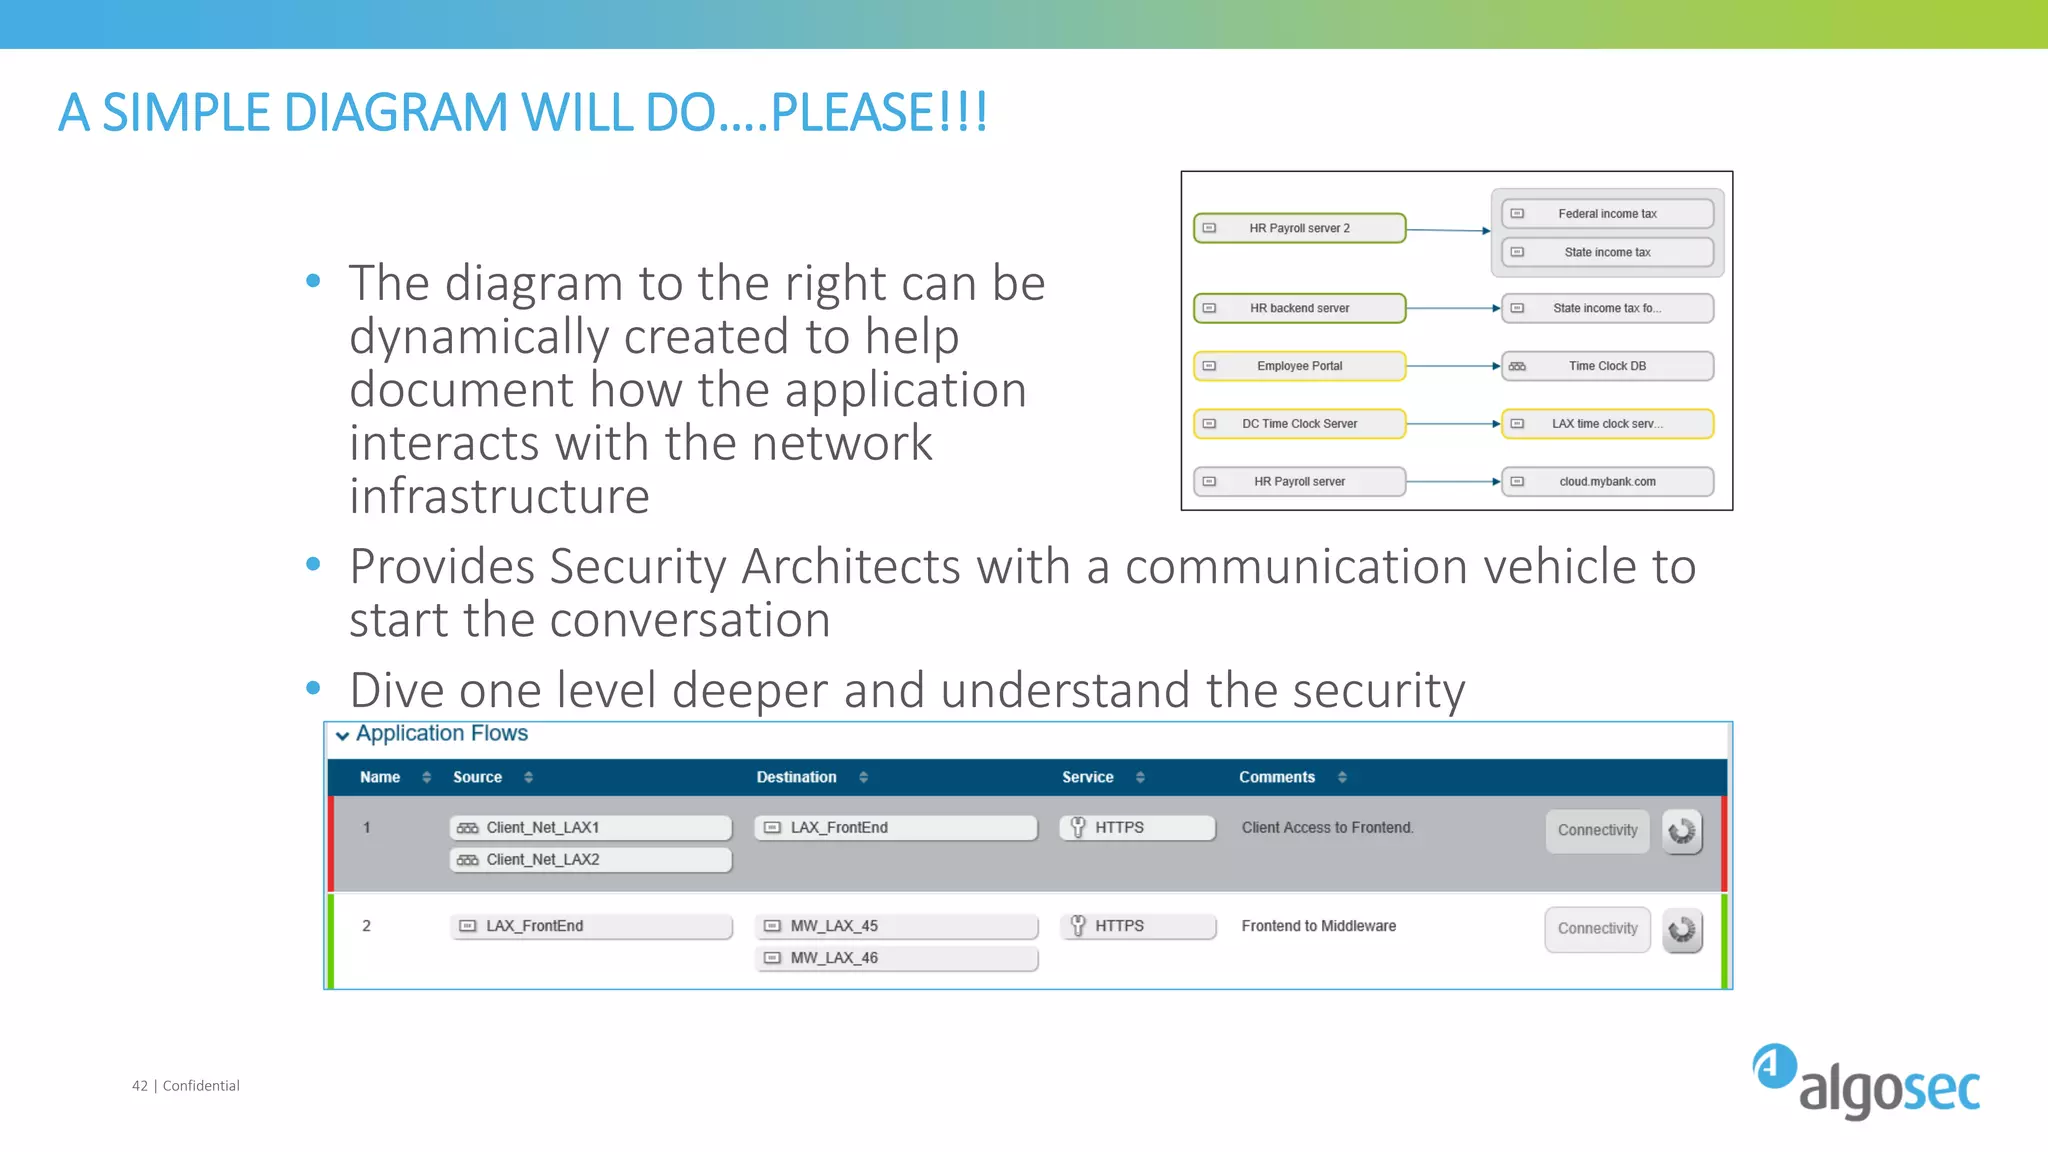This screenshot has width=2048, height=1152.
Task: Select HTTPS service in flow 2
Action: pyautogui.click(x=1138, y=926)
